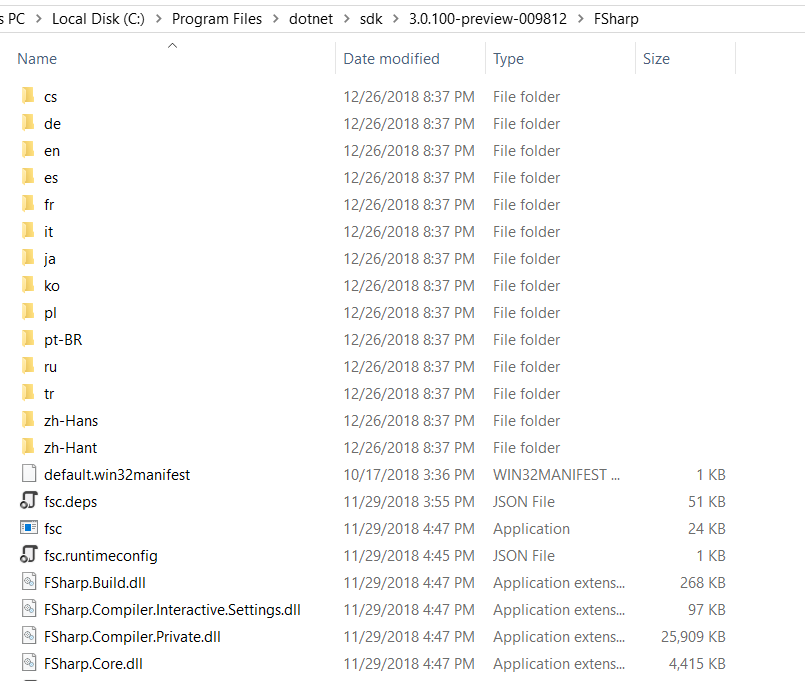Viewport: 805px width, 681px height.
Task: Click the 10/17/2018 3:36 PM date
Action: (x=409, y=475)
